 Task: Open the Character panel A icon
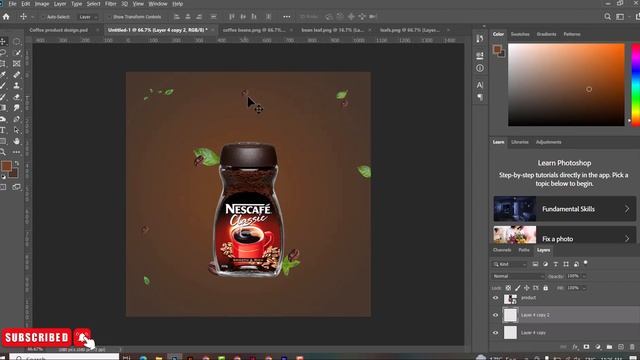(480, 85)
